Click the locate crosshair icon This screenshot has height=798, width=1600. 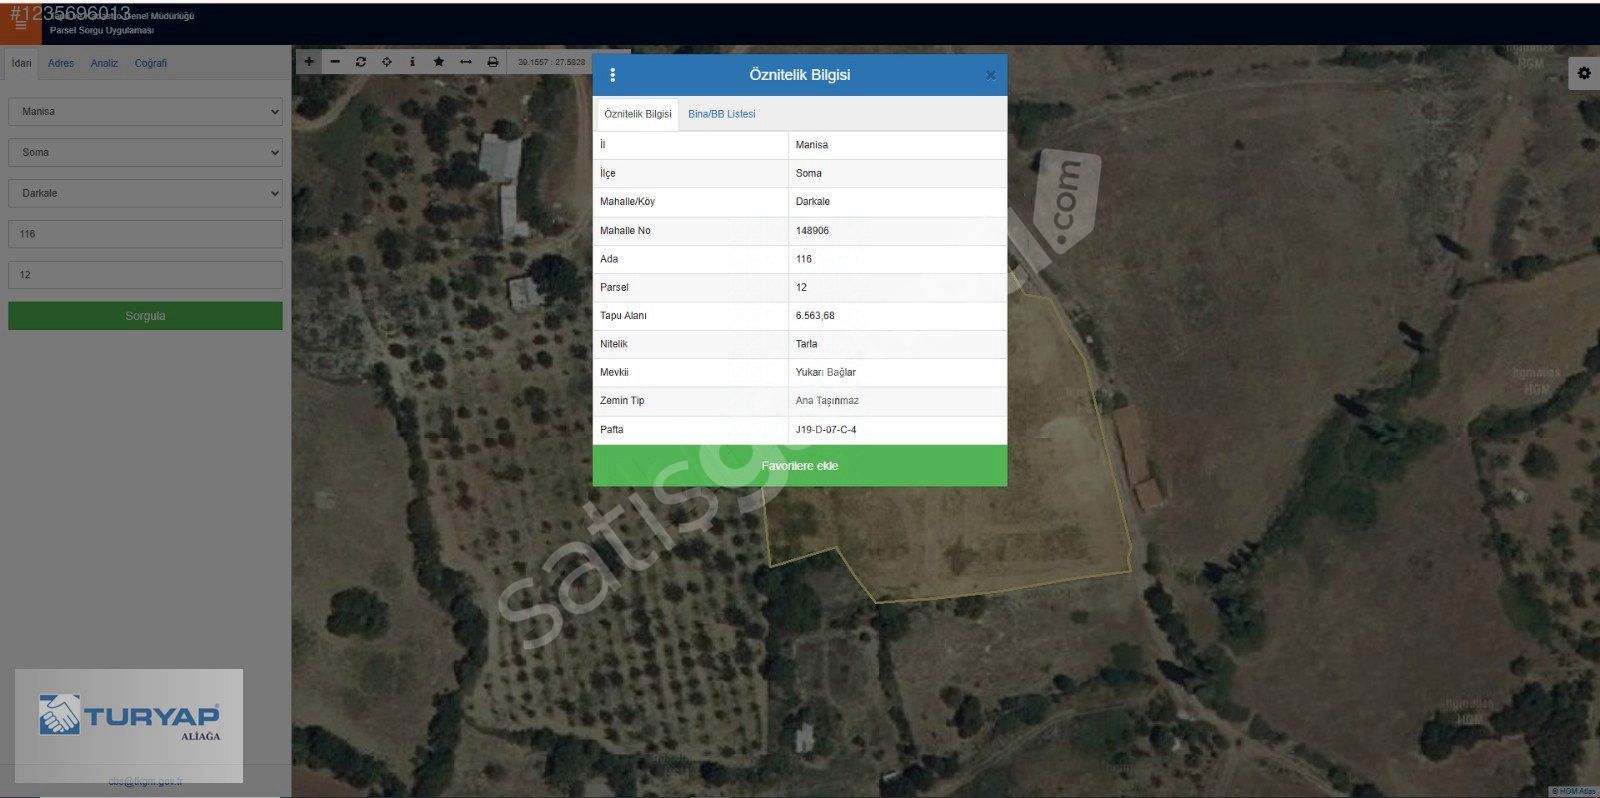click(387, 62)
